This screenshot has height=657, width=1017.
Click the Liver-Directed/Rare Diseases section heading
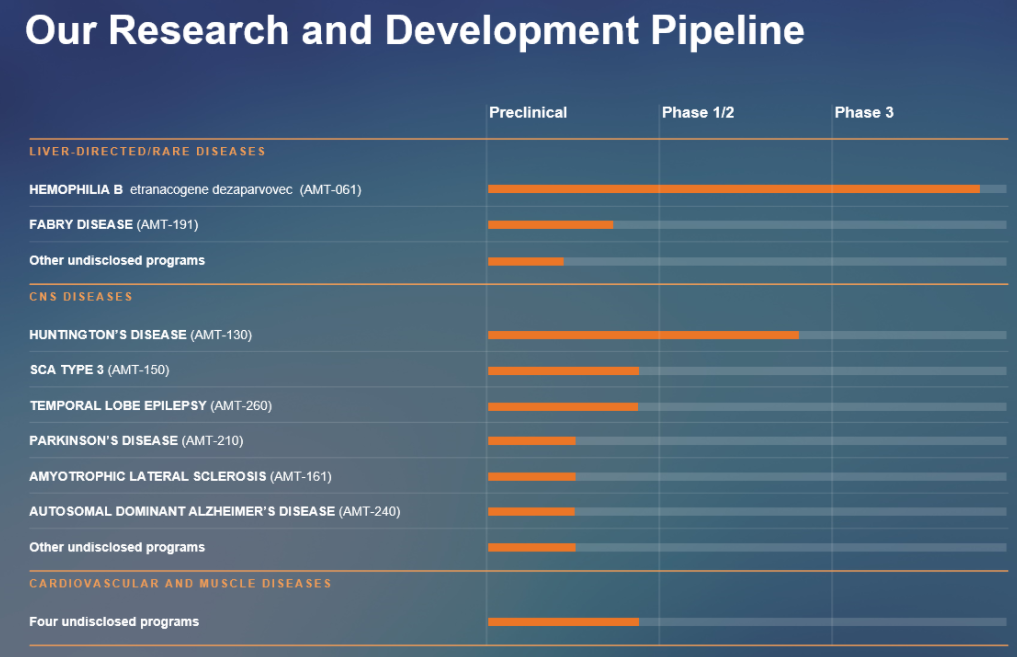point(147,151)
